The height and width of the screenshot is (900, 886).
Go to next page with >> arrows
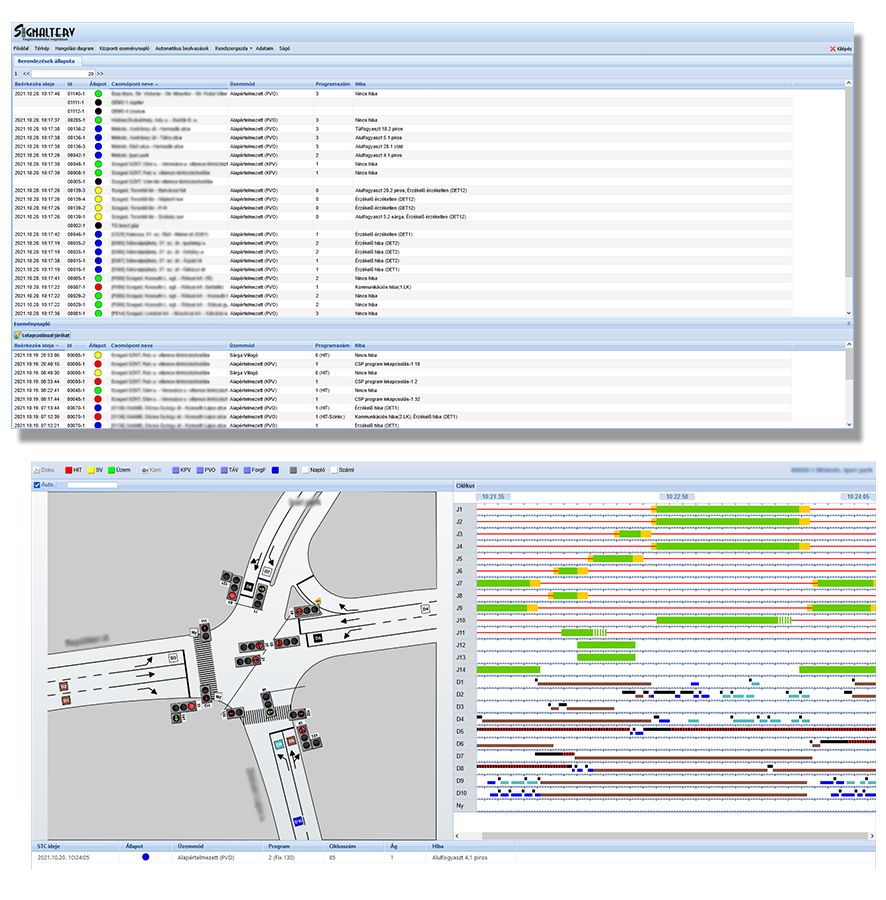tap(100, 73)
